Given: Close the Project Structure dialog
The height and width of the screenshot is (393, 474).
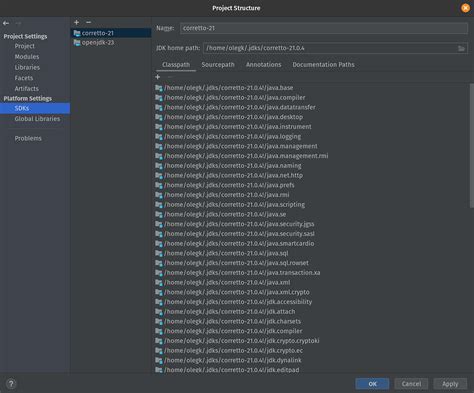Looking at the screenshot, I should point(465,8).
